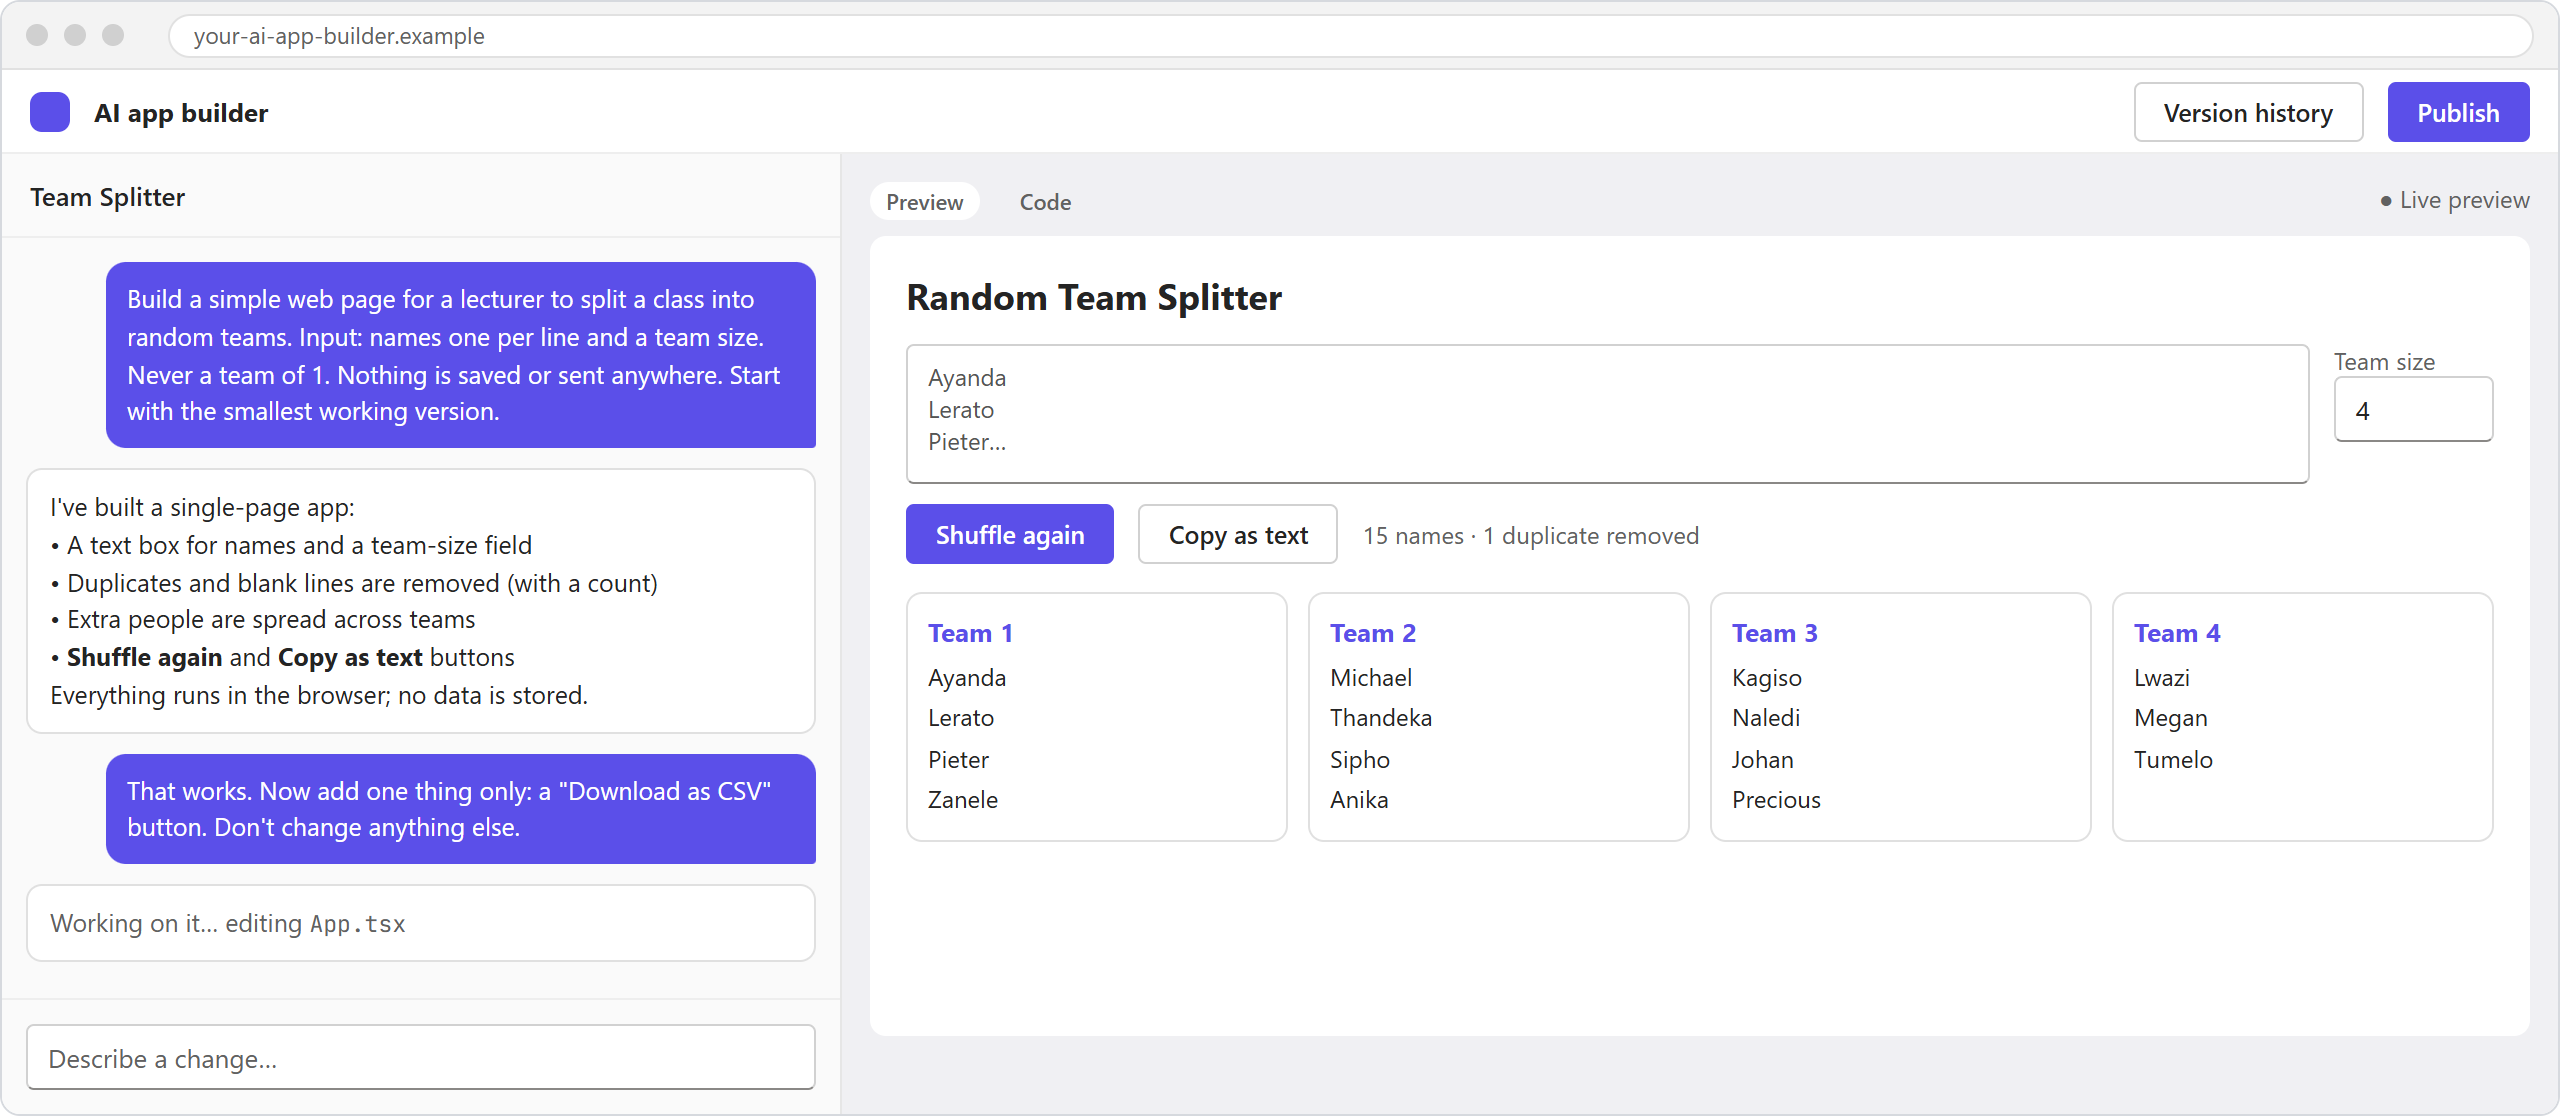Click the AI app builder purple logo
The image size is (2560, 1116).
pos(50,112)
